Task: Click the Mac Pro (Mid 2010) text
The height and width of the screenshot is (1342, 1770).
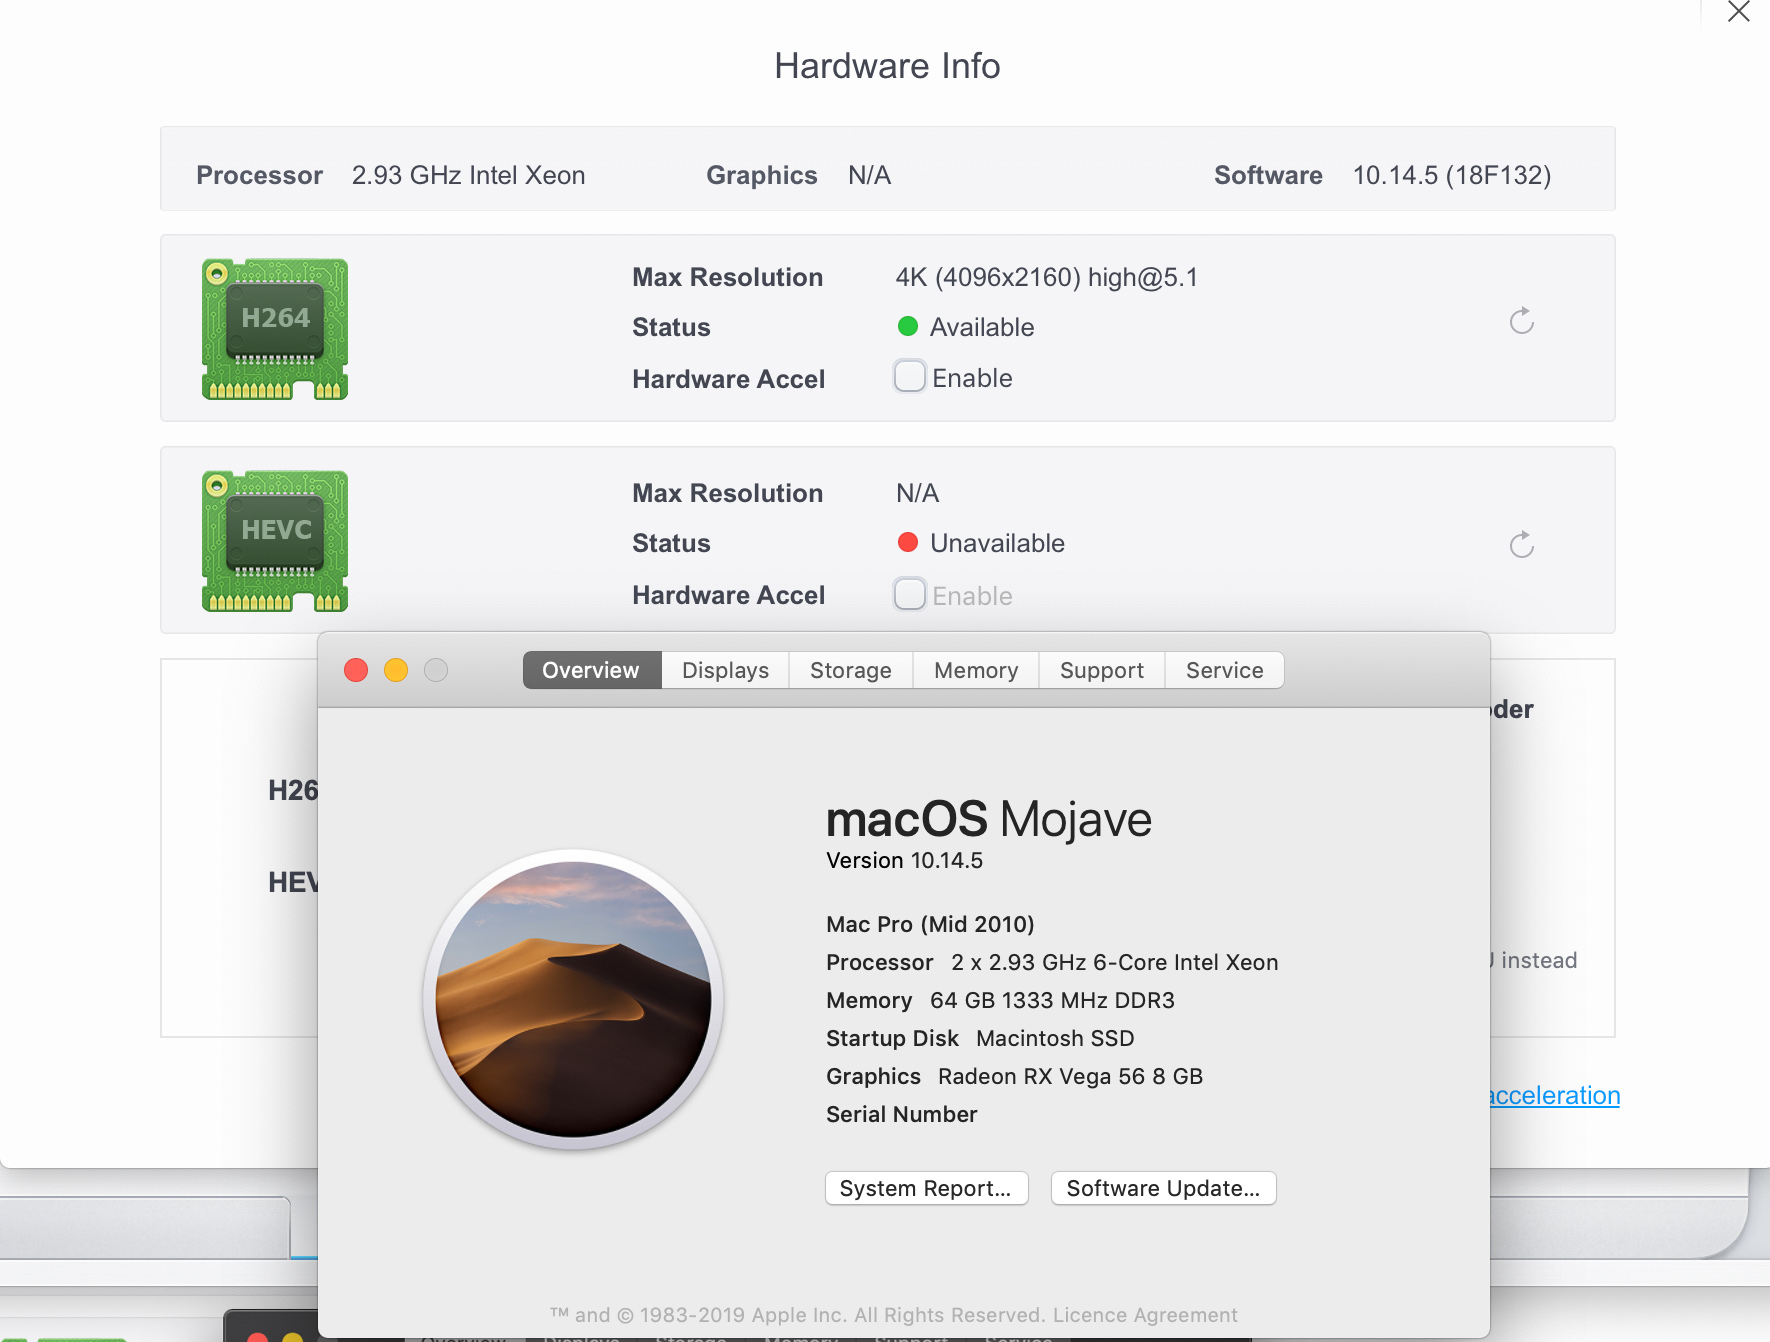Action: point(930,925)
